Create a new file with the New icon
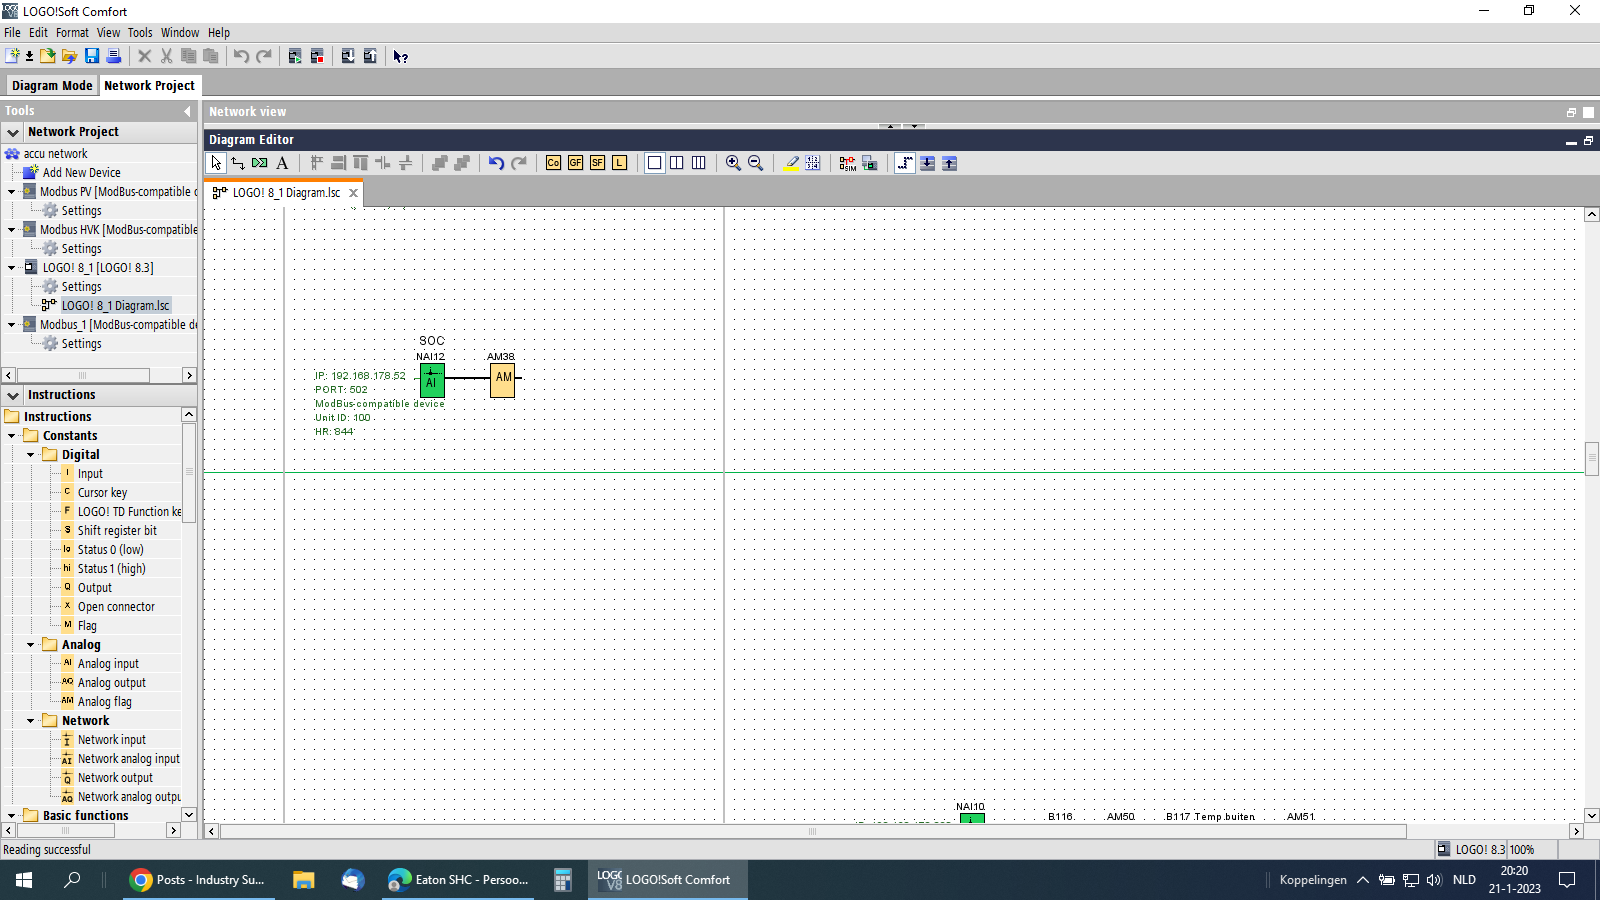This screenshot has height=900, width=1600. (x=13, y=56)
